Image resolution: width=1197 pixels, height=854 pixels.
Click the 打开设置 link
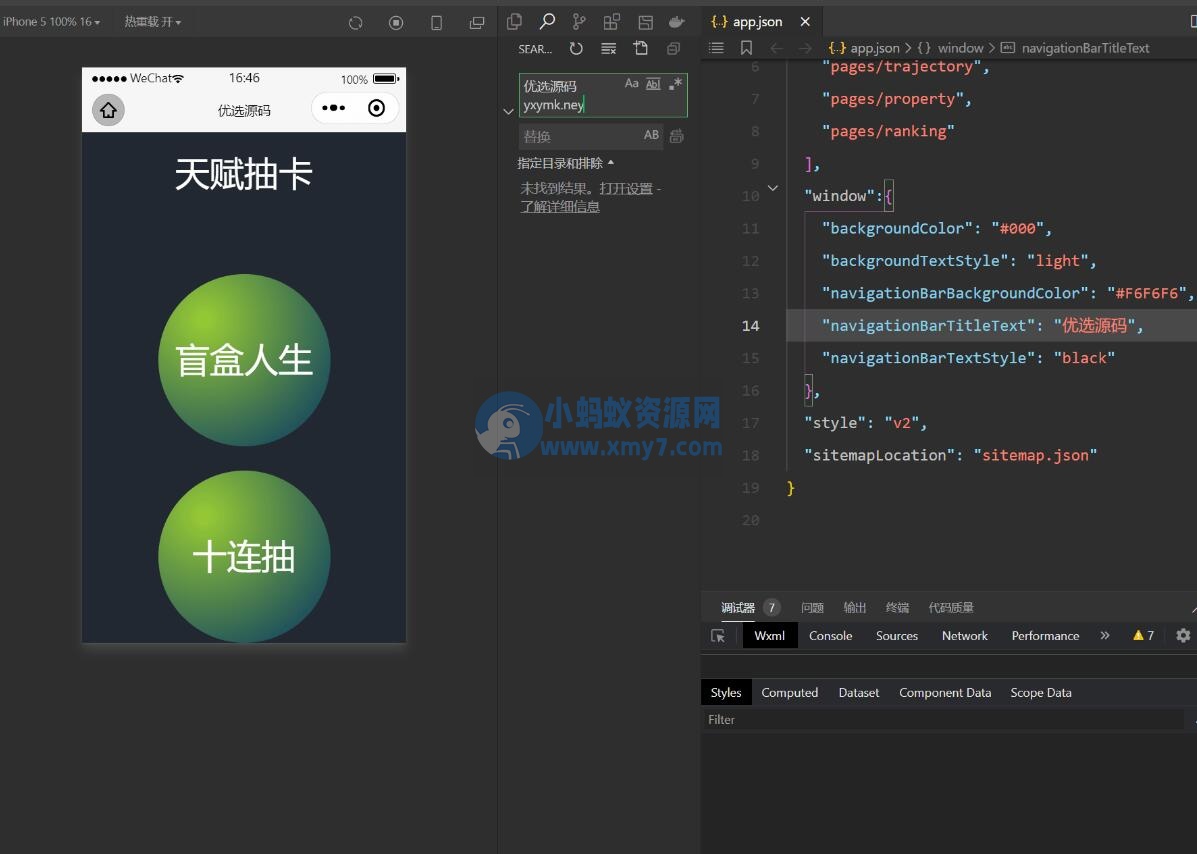[626, 189]
